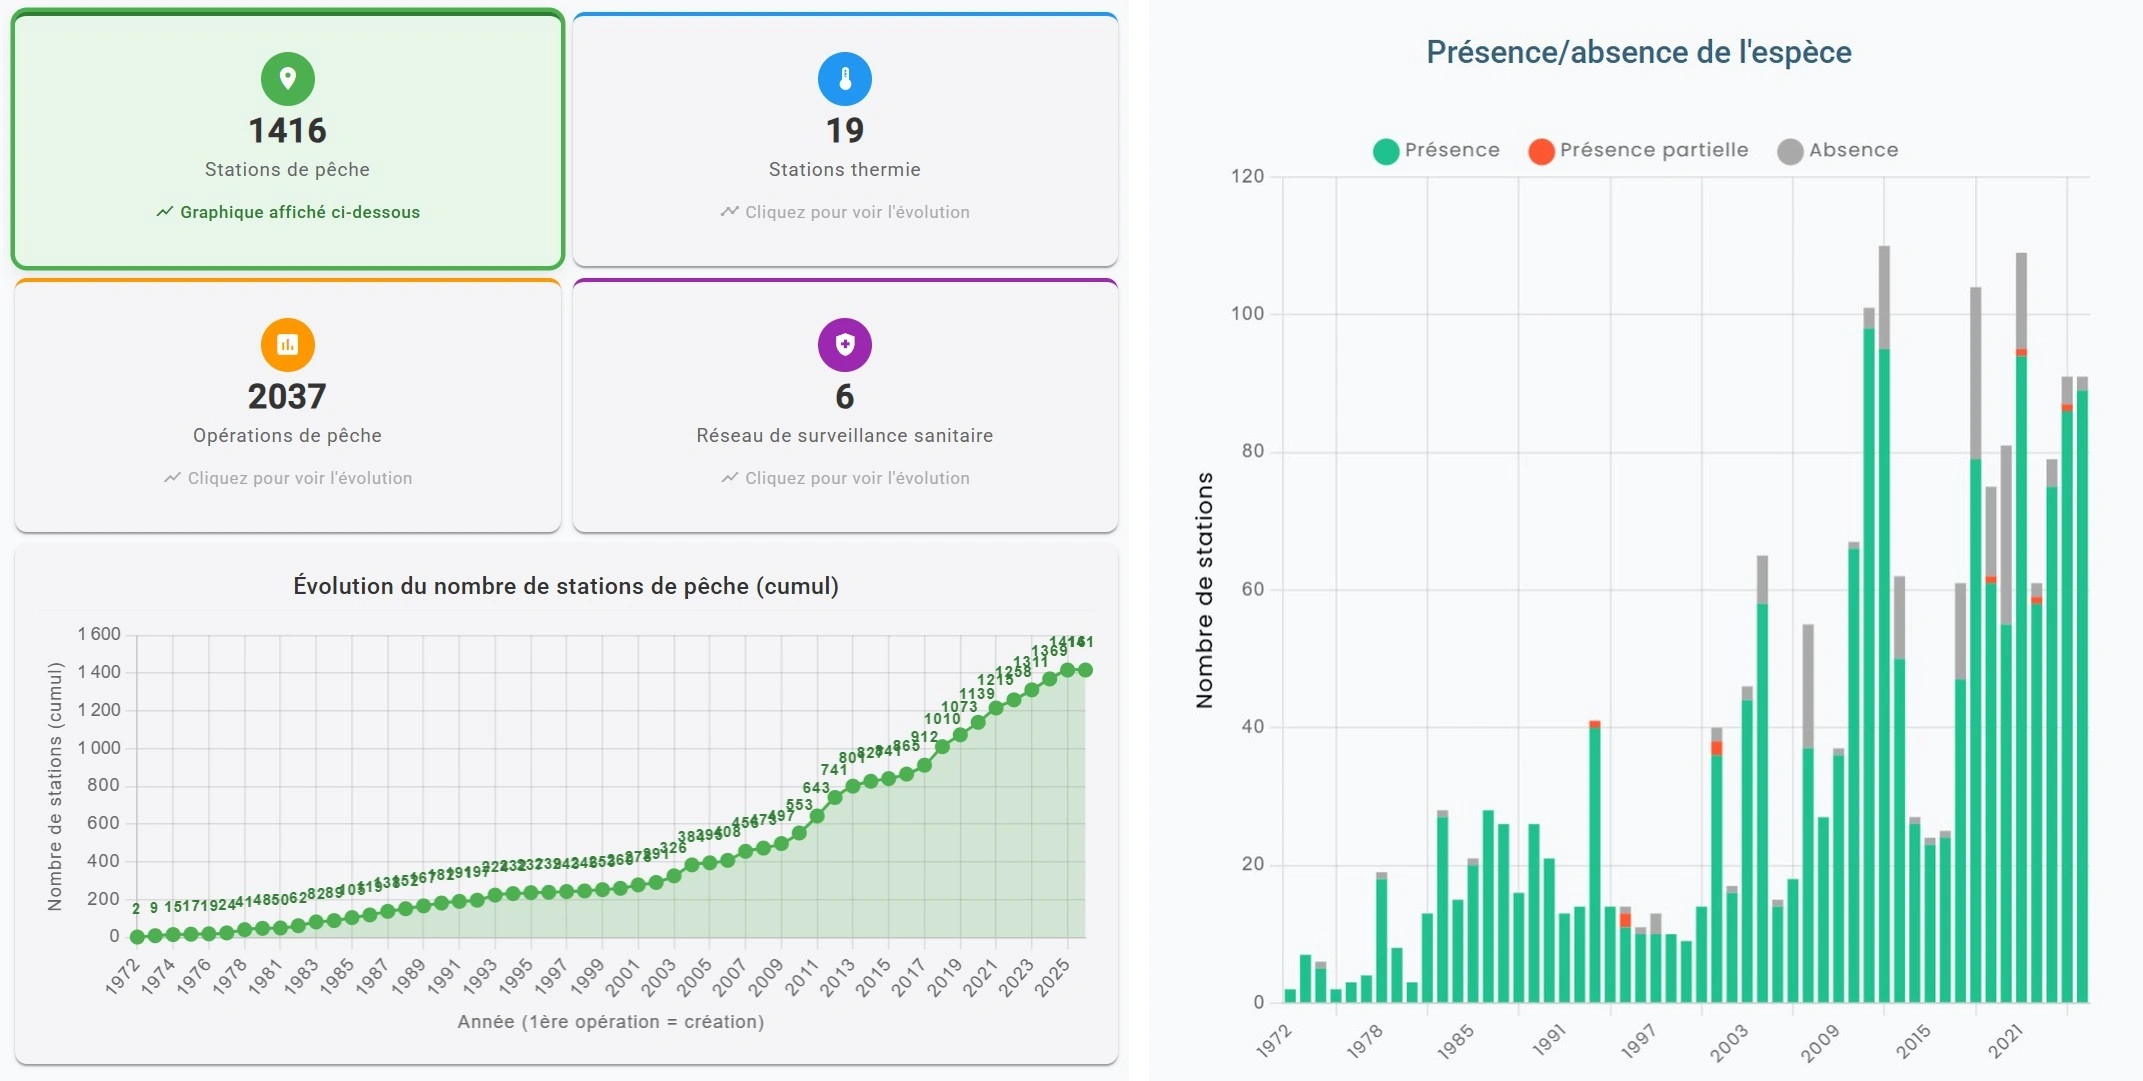
Task: Click the 'Année (1ère opération = création)' label
Action: pyautogui.click(x=611, y=1022)
